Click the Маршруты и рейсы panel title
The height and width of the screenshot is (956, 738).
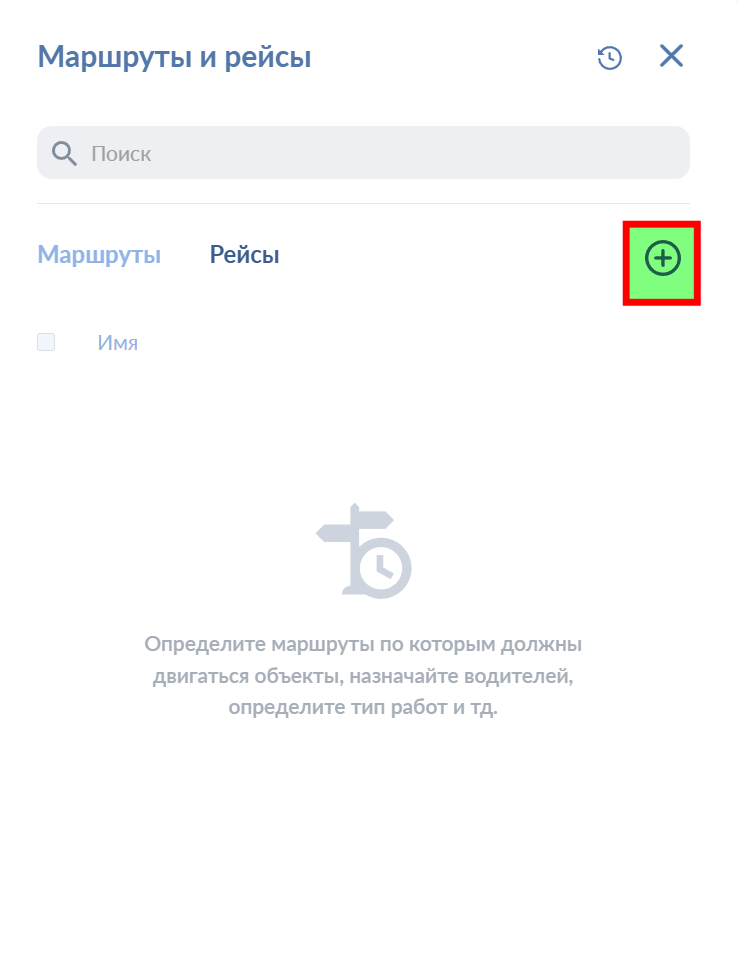(x=174, y=57)
